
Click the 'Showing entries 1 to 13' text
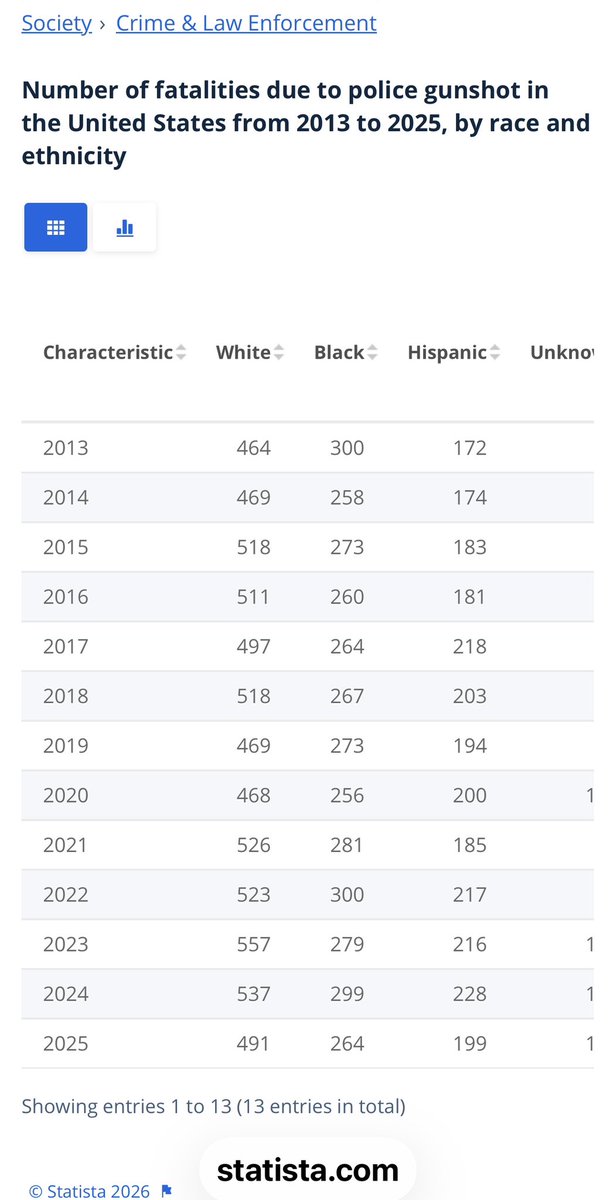tap(213, 1106)
